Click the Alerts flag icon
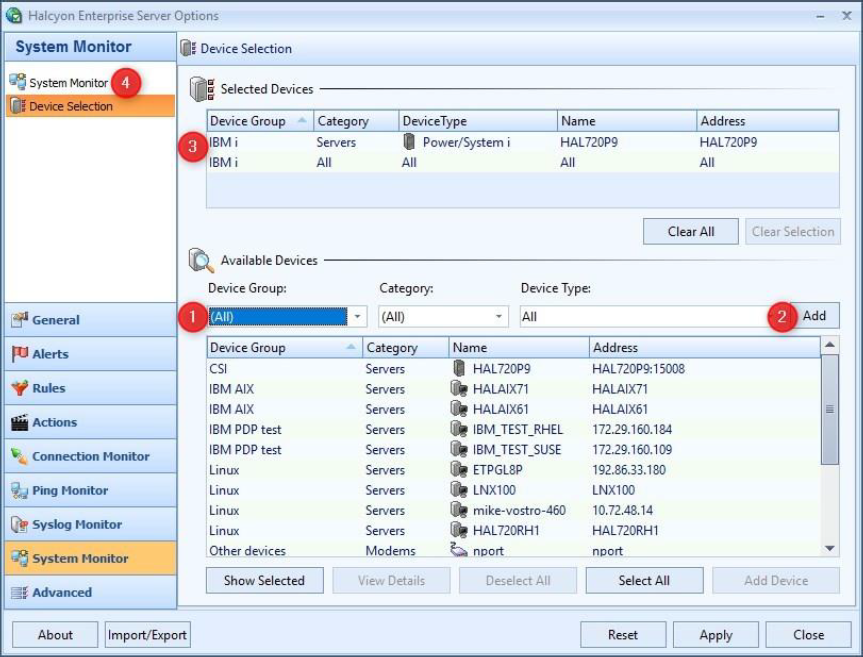The image size is (863, 657). pos(19,354)
